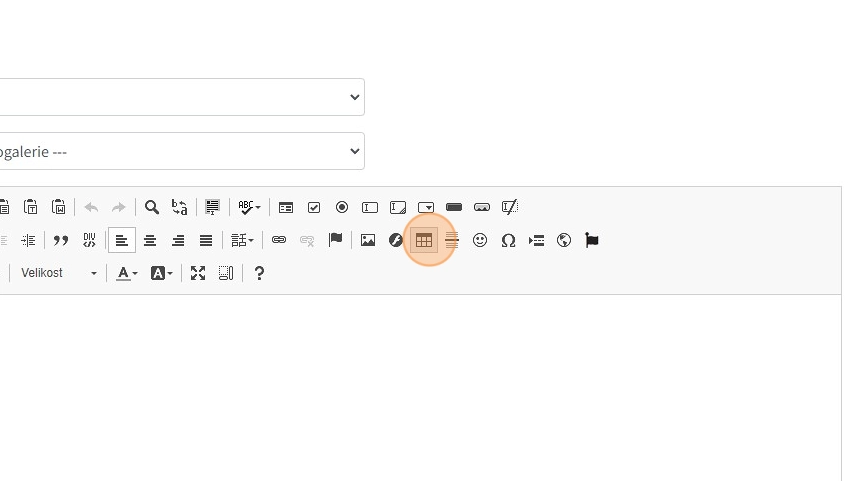This screenshot has height=481, width=860.
Task: Click the Block Quote icon
Action: (x=61, y=240)
